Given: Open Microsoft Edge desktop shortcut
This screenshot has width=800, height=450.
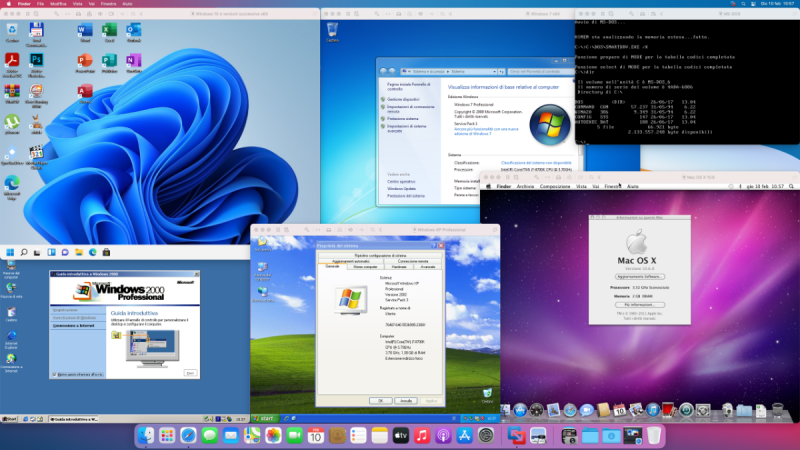Looking at the screenshot, I should (x=12, y=184).
